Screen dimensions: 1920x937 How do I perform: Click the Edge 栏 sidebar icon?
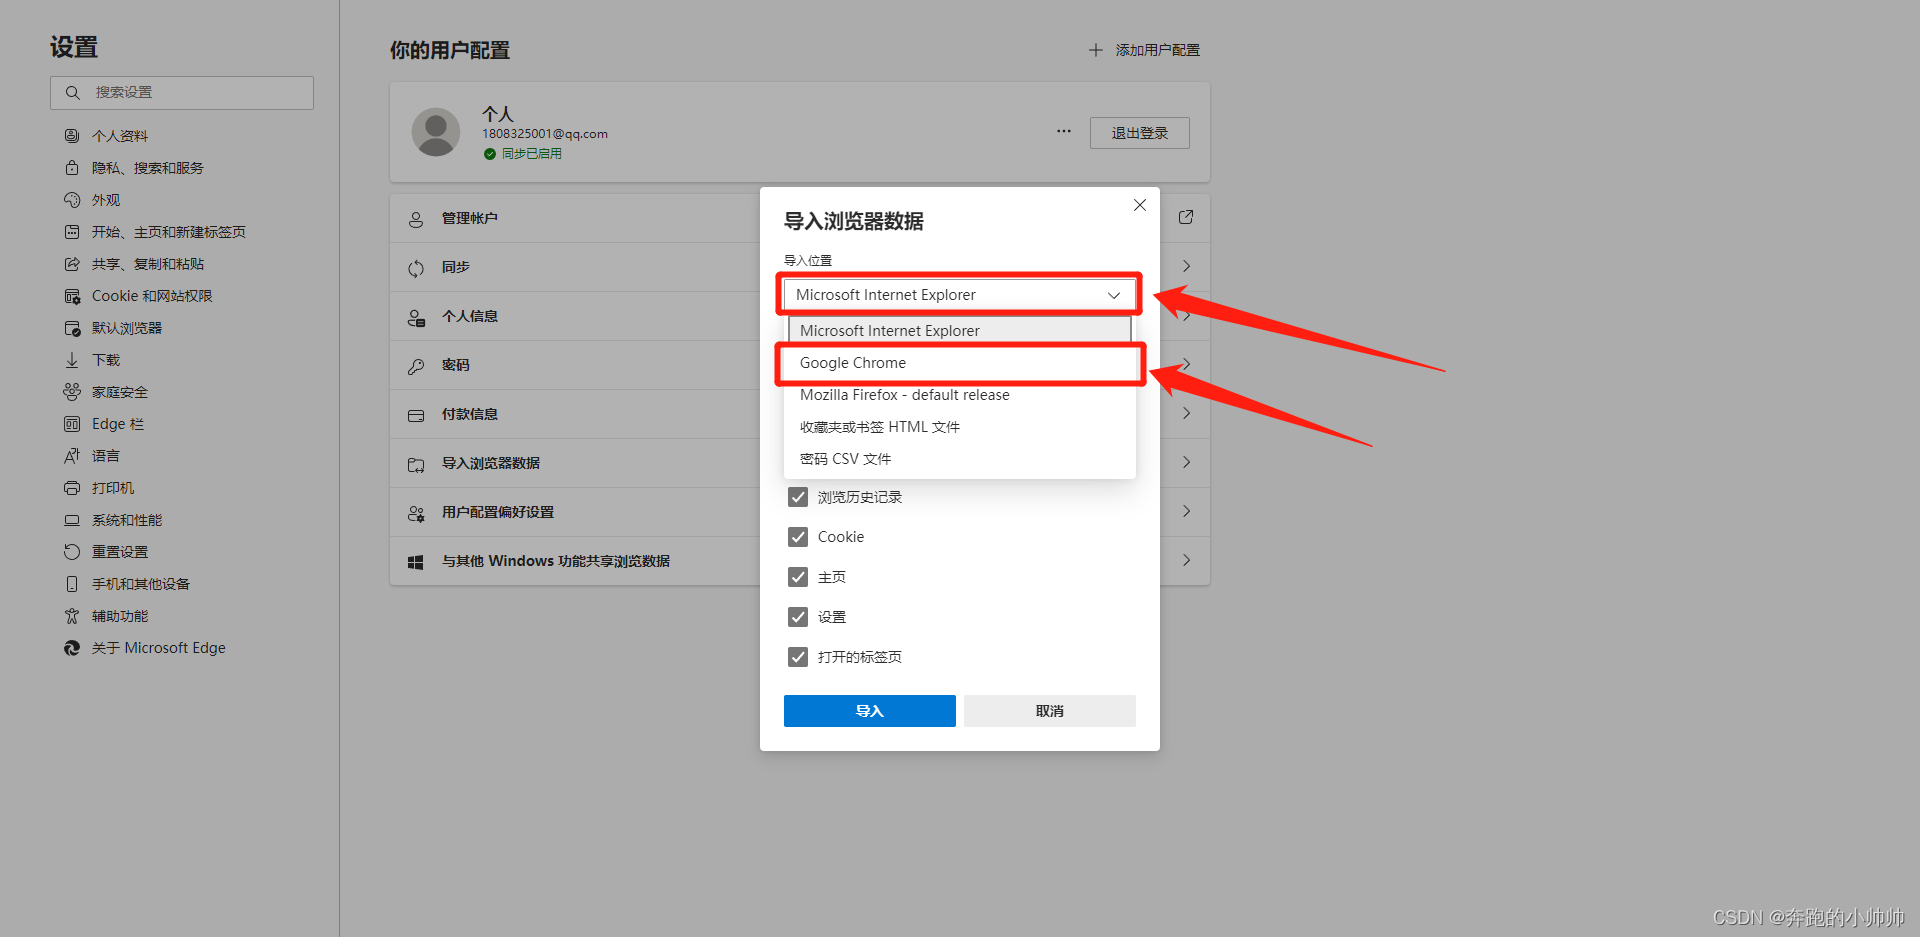[x=72, y=424]
